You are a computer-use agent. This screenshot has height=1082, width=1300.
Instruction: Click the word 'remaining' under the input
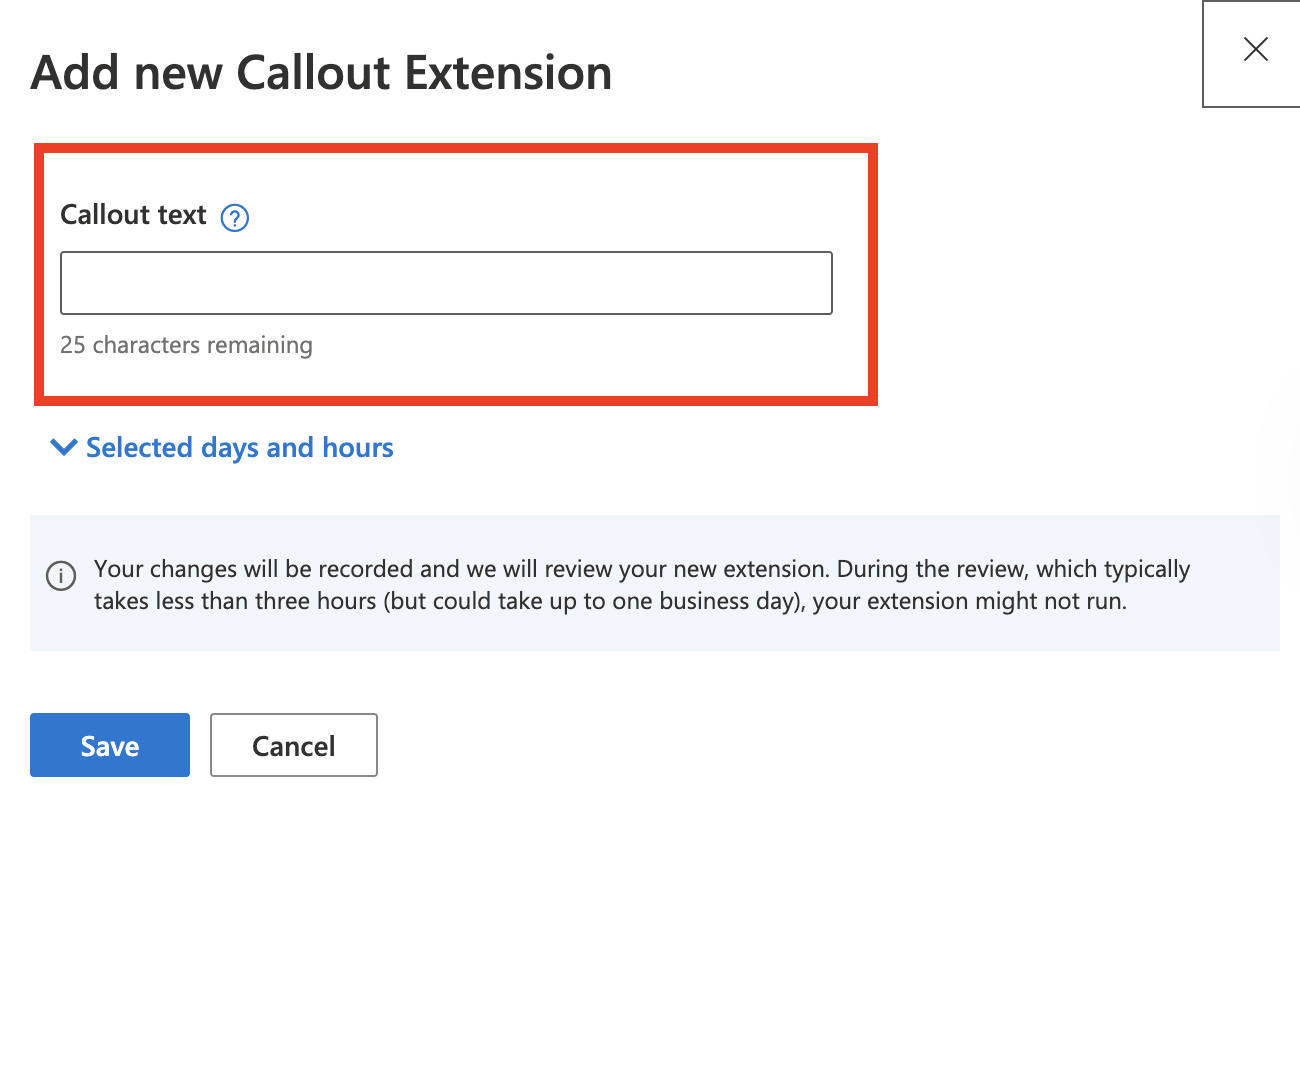click(x=260, y=345)
